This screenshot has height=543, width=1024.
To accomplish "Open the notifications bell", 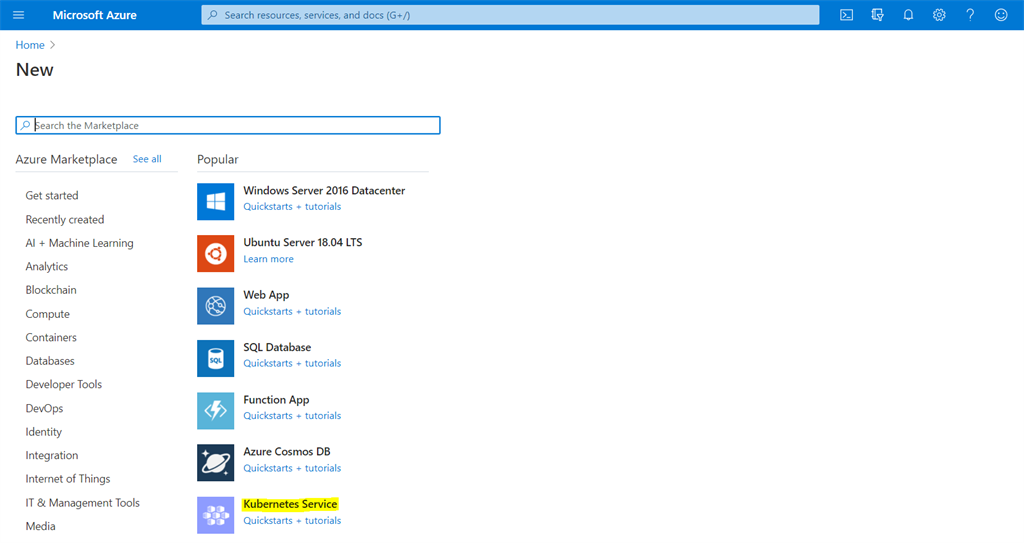I will (x=908, y=14).
